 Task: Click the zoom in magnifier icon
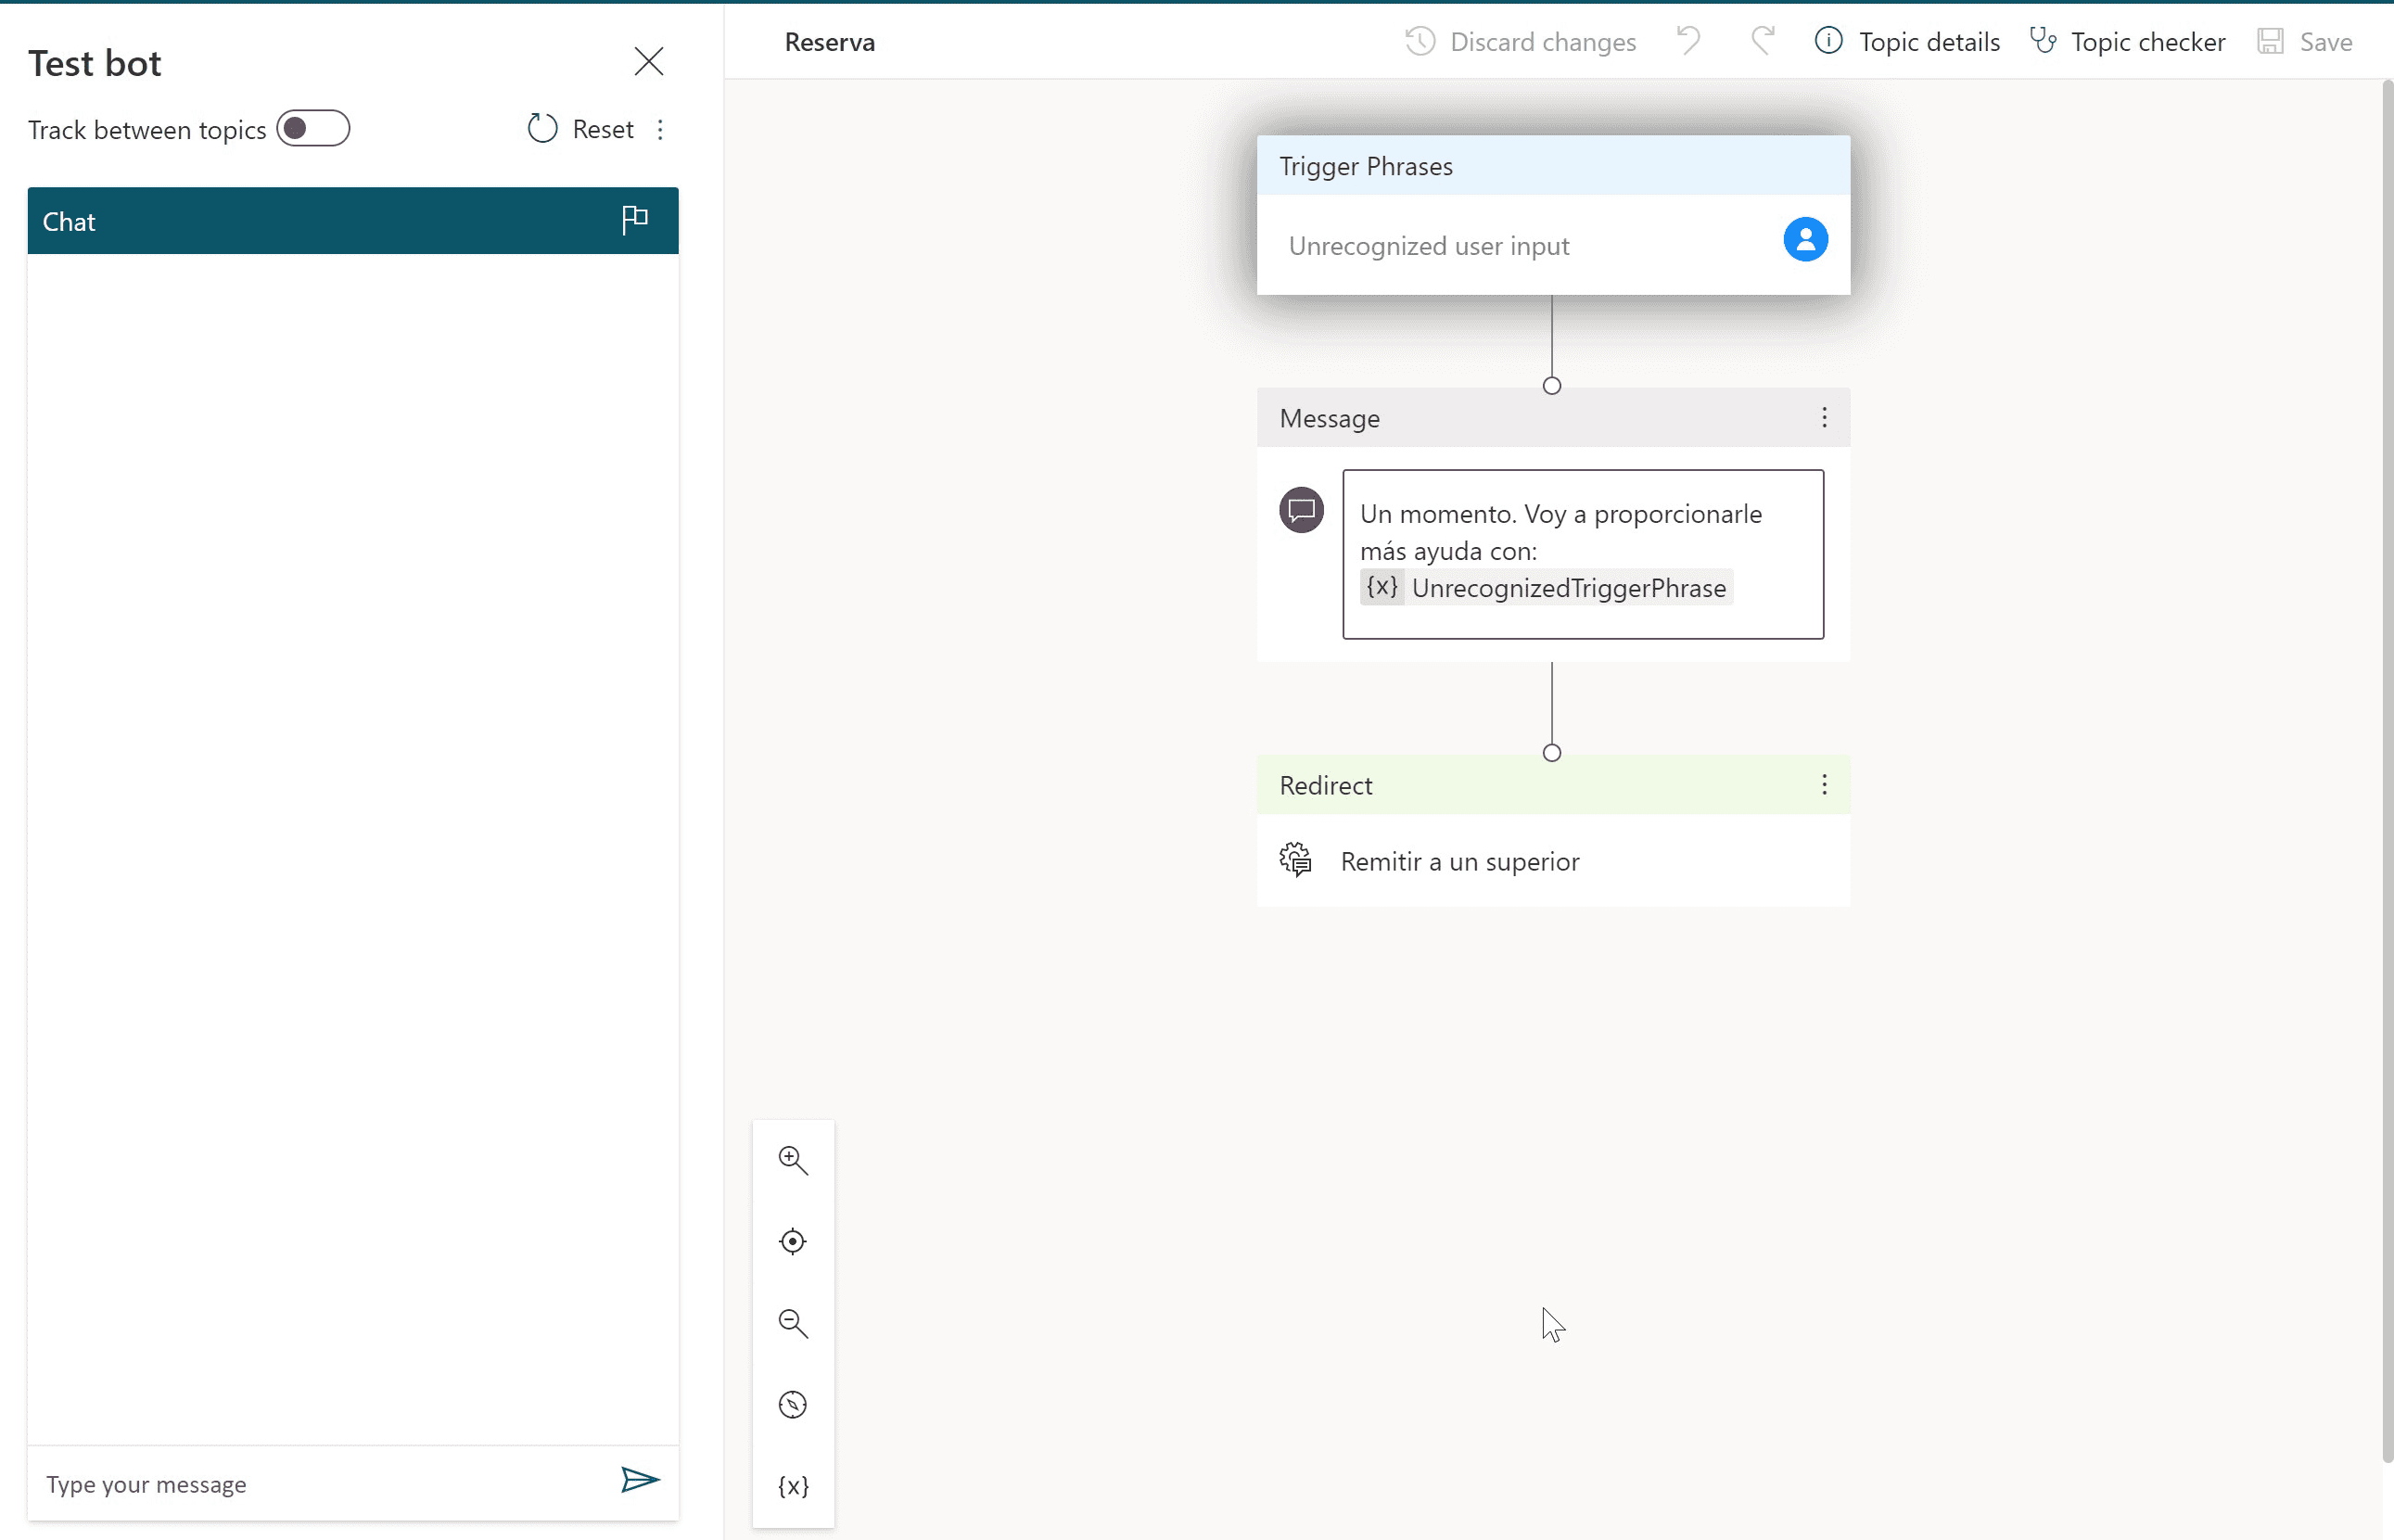pos(793,1160)
